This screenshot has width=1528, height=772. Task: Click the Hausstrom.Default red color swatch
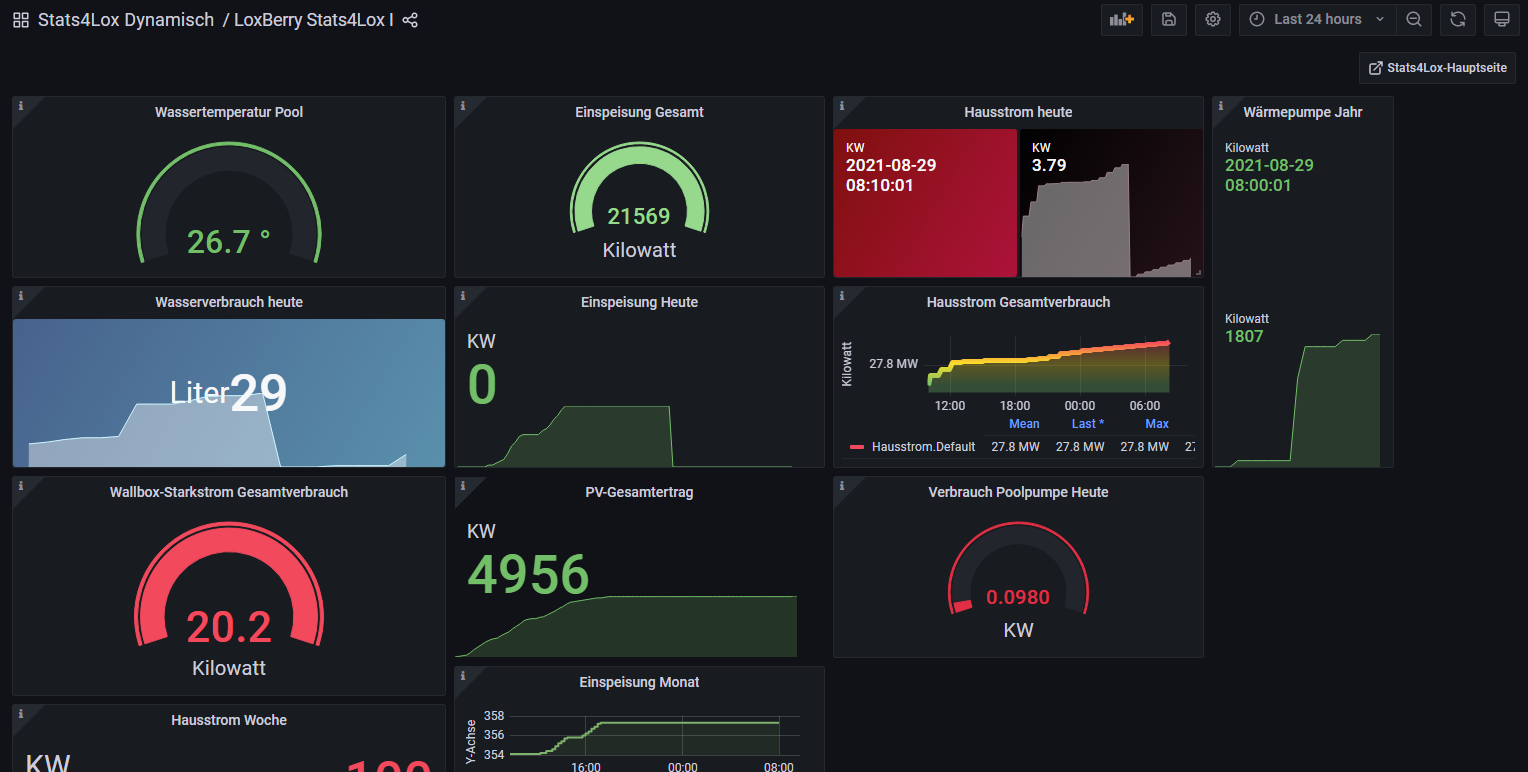[856, 447]
